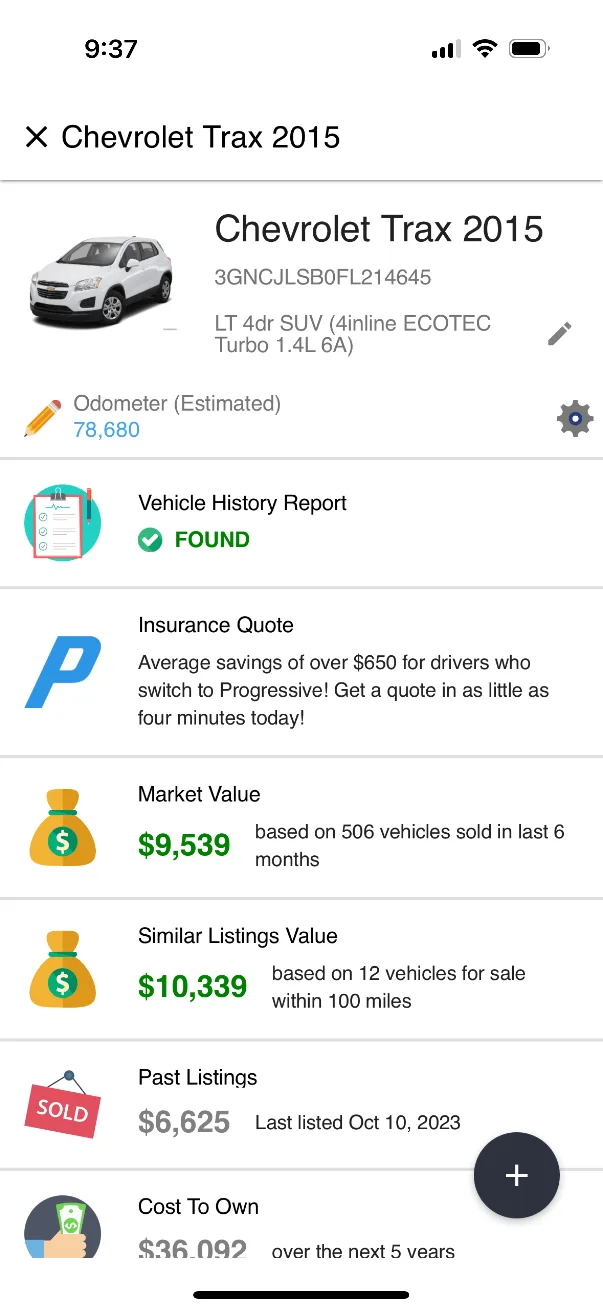This screenshot has width=603, height=1311.
Task: Tap the $9,539 market value amount
Action: 184,845
